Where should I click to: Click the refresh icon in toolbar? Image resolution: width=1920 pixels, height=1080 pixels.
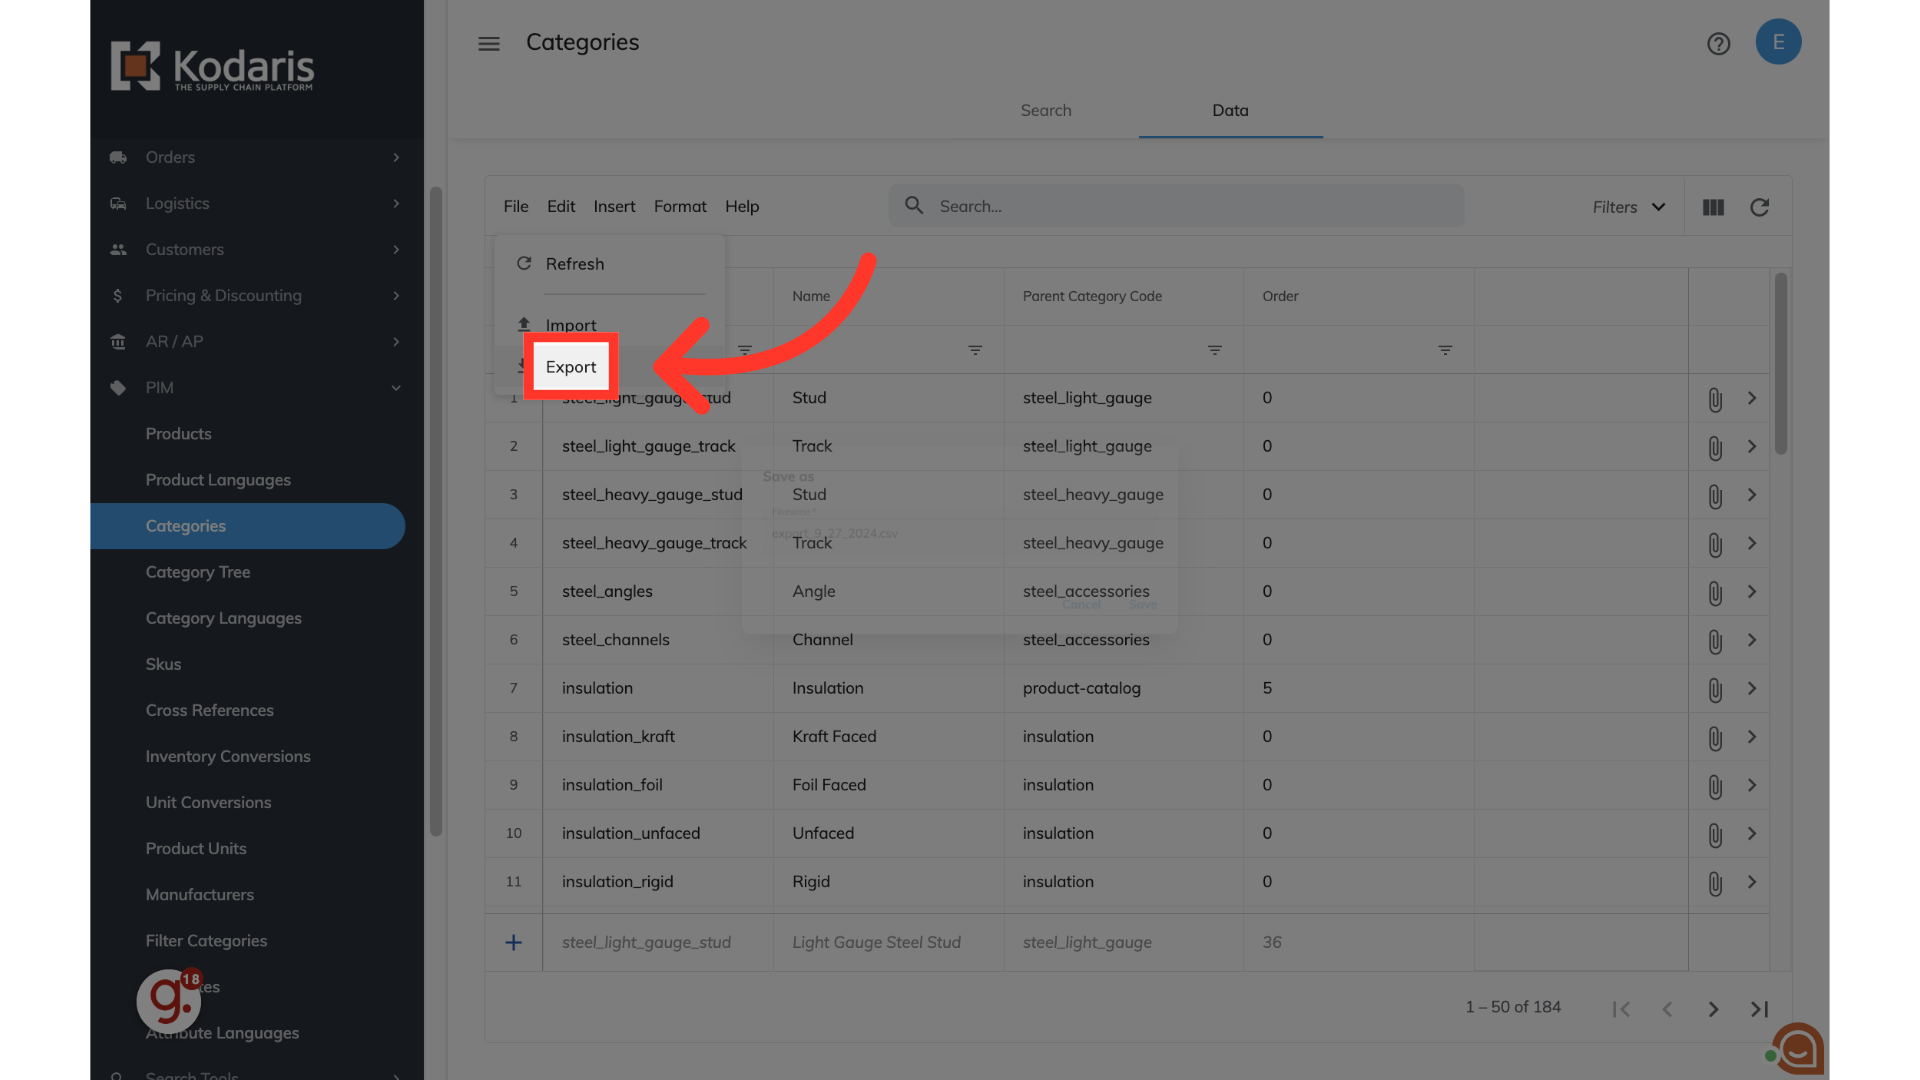point(1759,207)
